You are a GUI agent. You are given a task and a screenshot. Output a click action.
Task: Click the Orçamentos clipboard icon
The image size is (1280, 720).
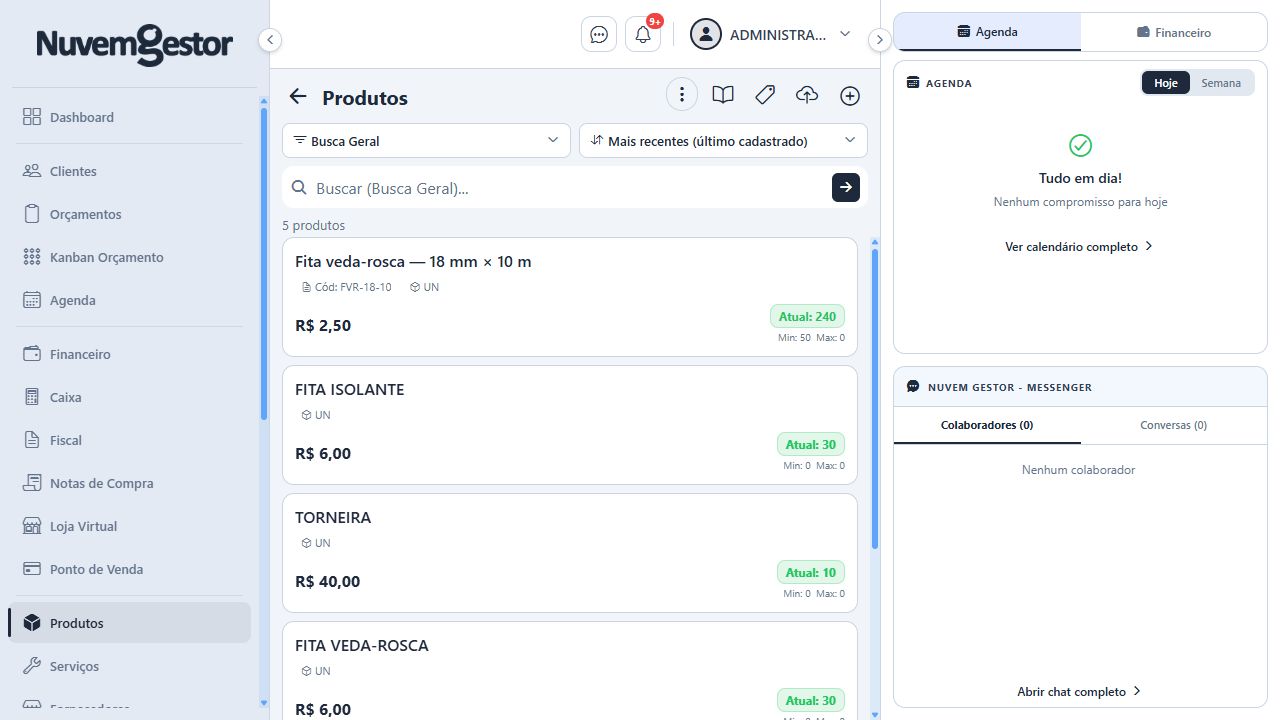(x=32, y=214)
